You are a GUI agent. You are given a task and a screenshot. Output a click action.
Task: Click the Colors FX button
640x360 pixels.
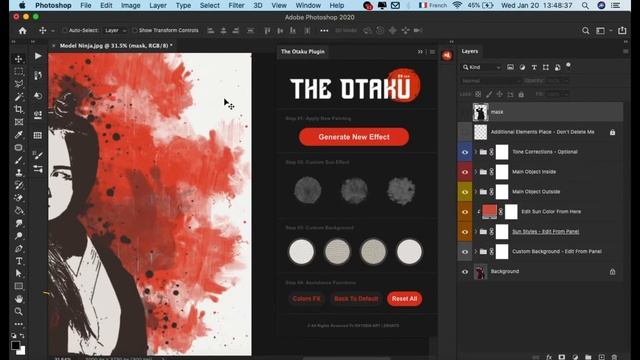coord(306,299)
